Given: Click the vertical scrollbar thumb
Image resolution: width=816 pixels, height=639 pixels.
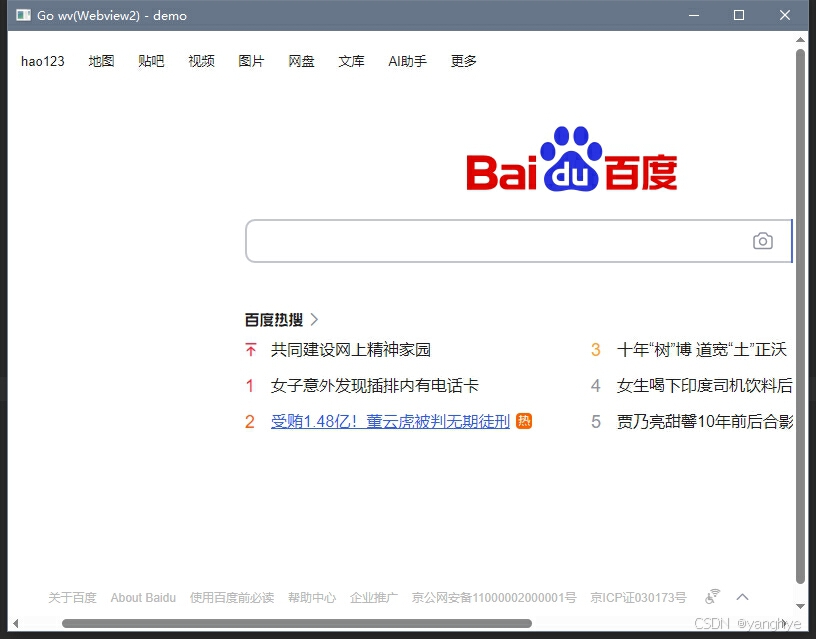Looking at the screenshot, I should [x=800, y=316].
